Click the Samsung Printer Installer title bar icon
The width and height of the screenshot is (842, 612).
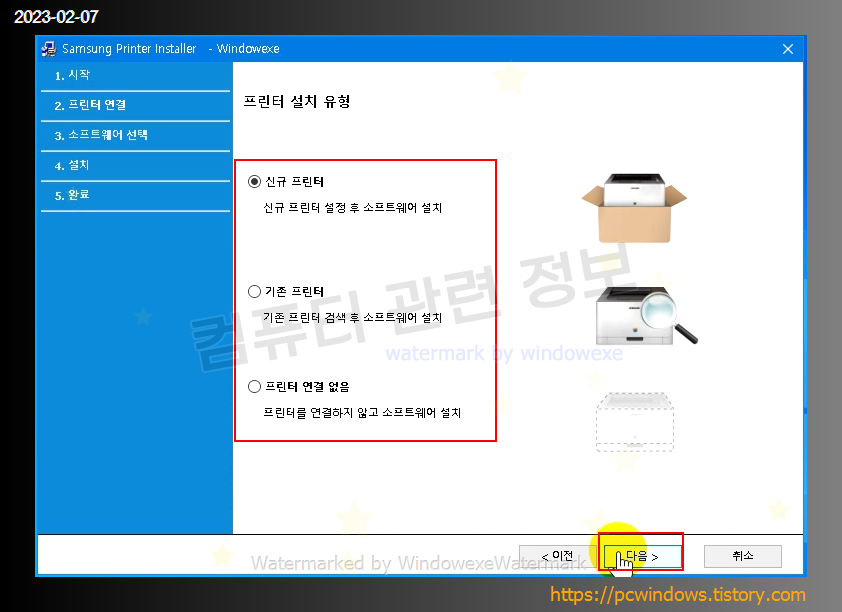pyautogui.click(x=49, y=49)
